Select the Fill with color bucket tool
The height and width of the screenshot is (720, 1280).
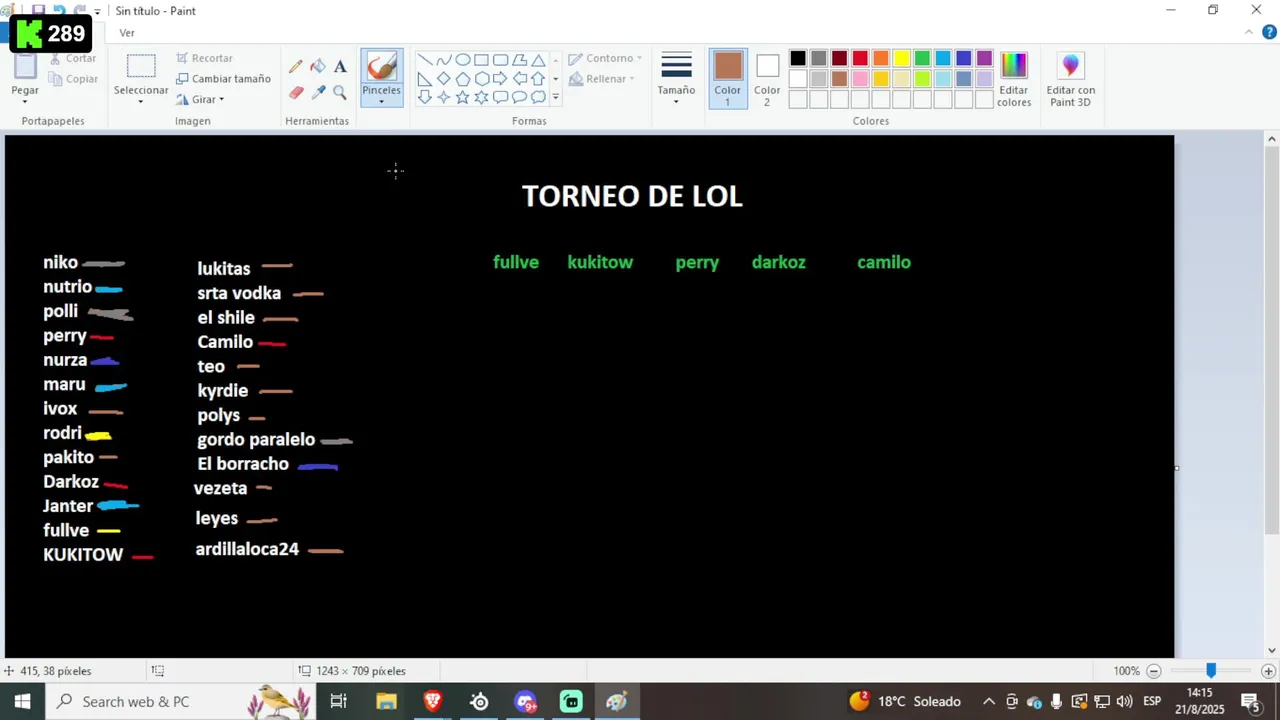tap(318, 67)
